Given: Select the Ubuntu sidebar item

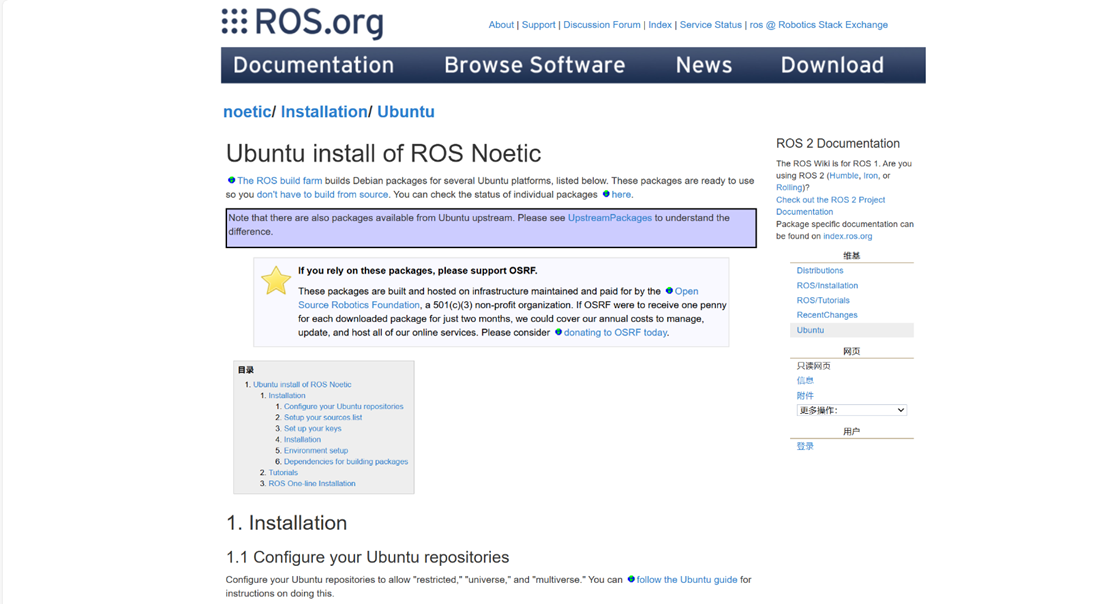Looking at the screenshot, I should [851, 330].
